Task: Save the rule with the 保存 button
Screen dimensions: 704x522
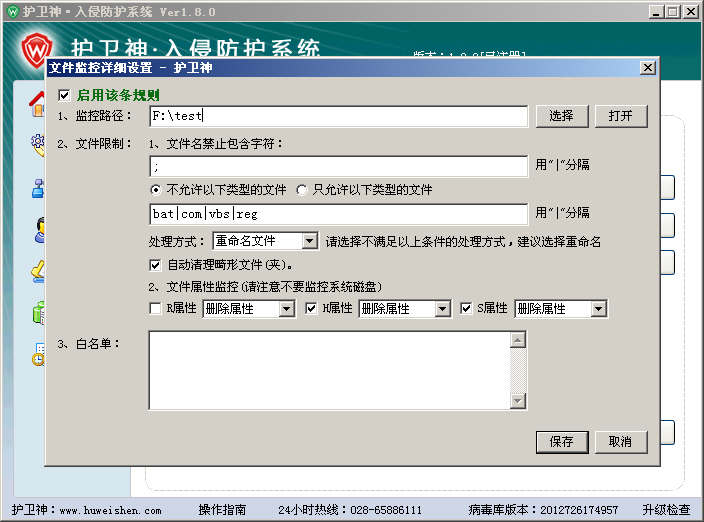Action: pyautogui.click(x=562, y=442)
